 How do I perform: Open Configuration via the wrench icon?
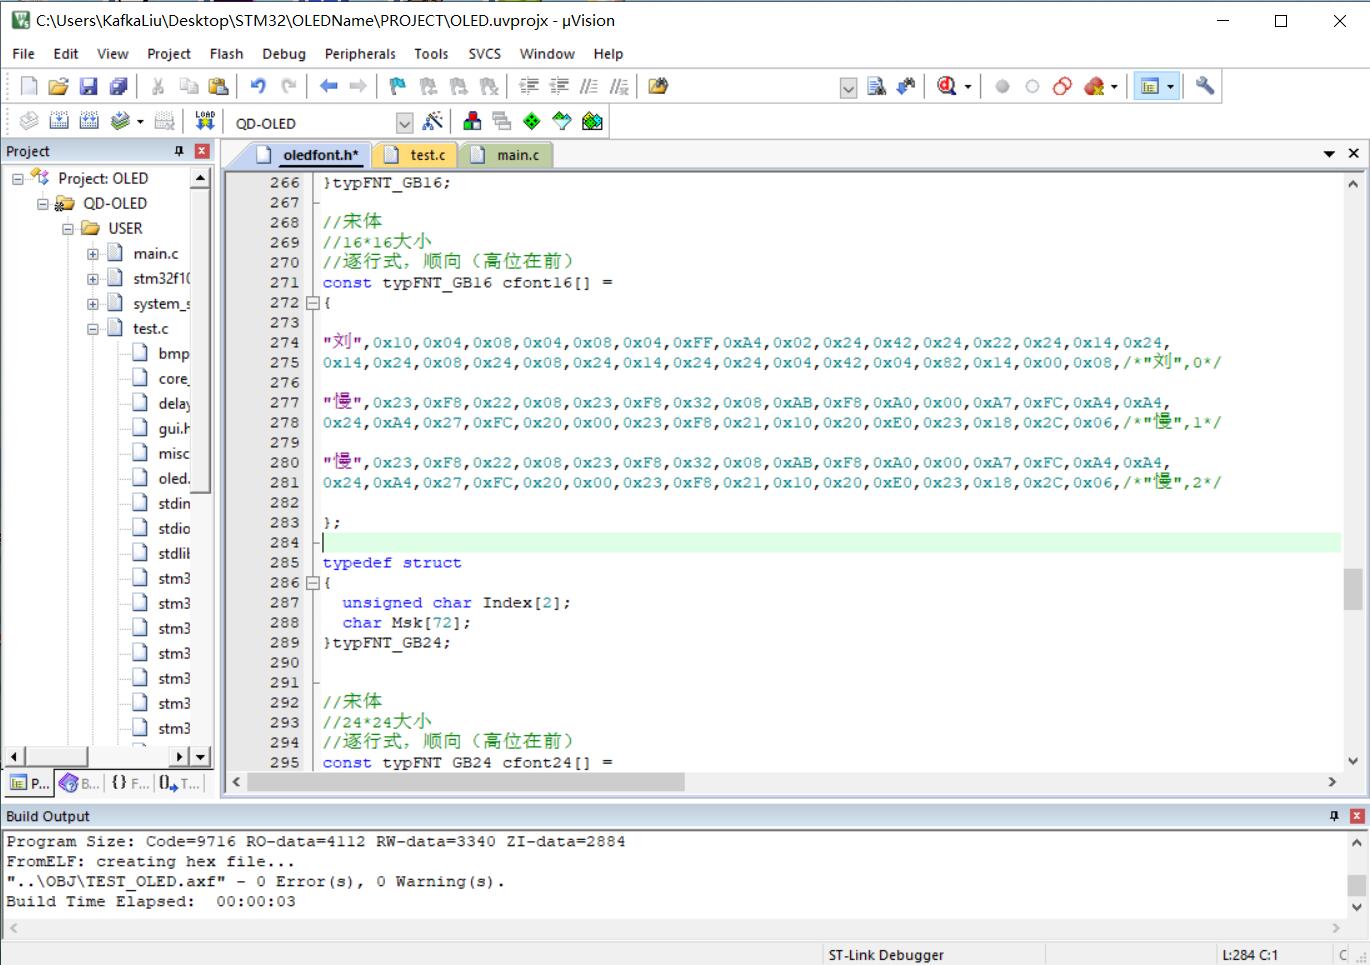tap(1205, 87)
